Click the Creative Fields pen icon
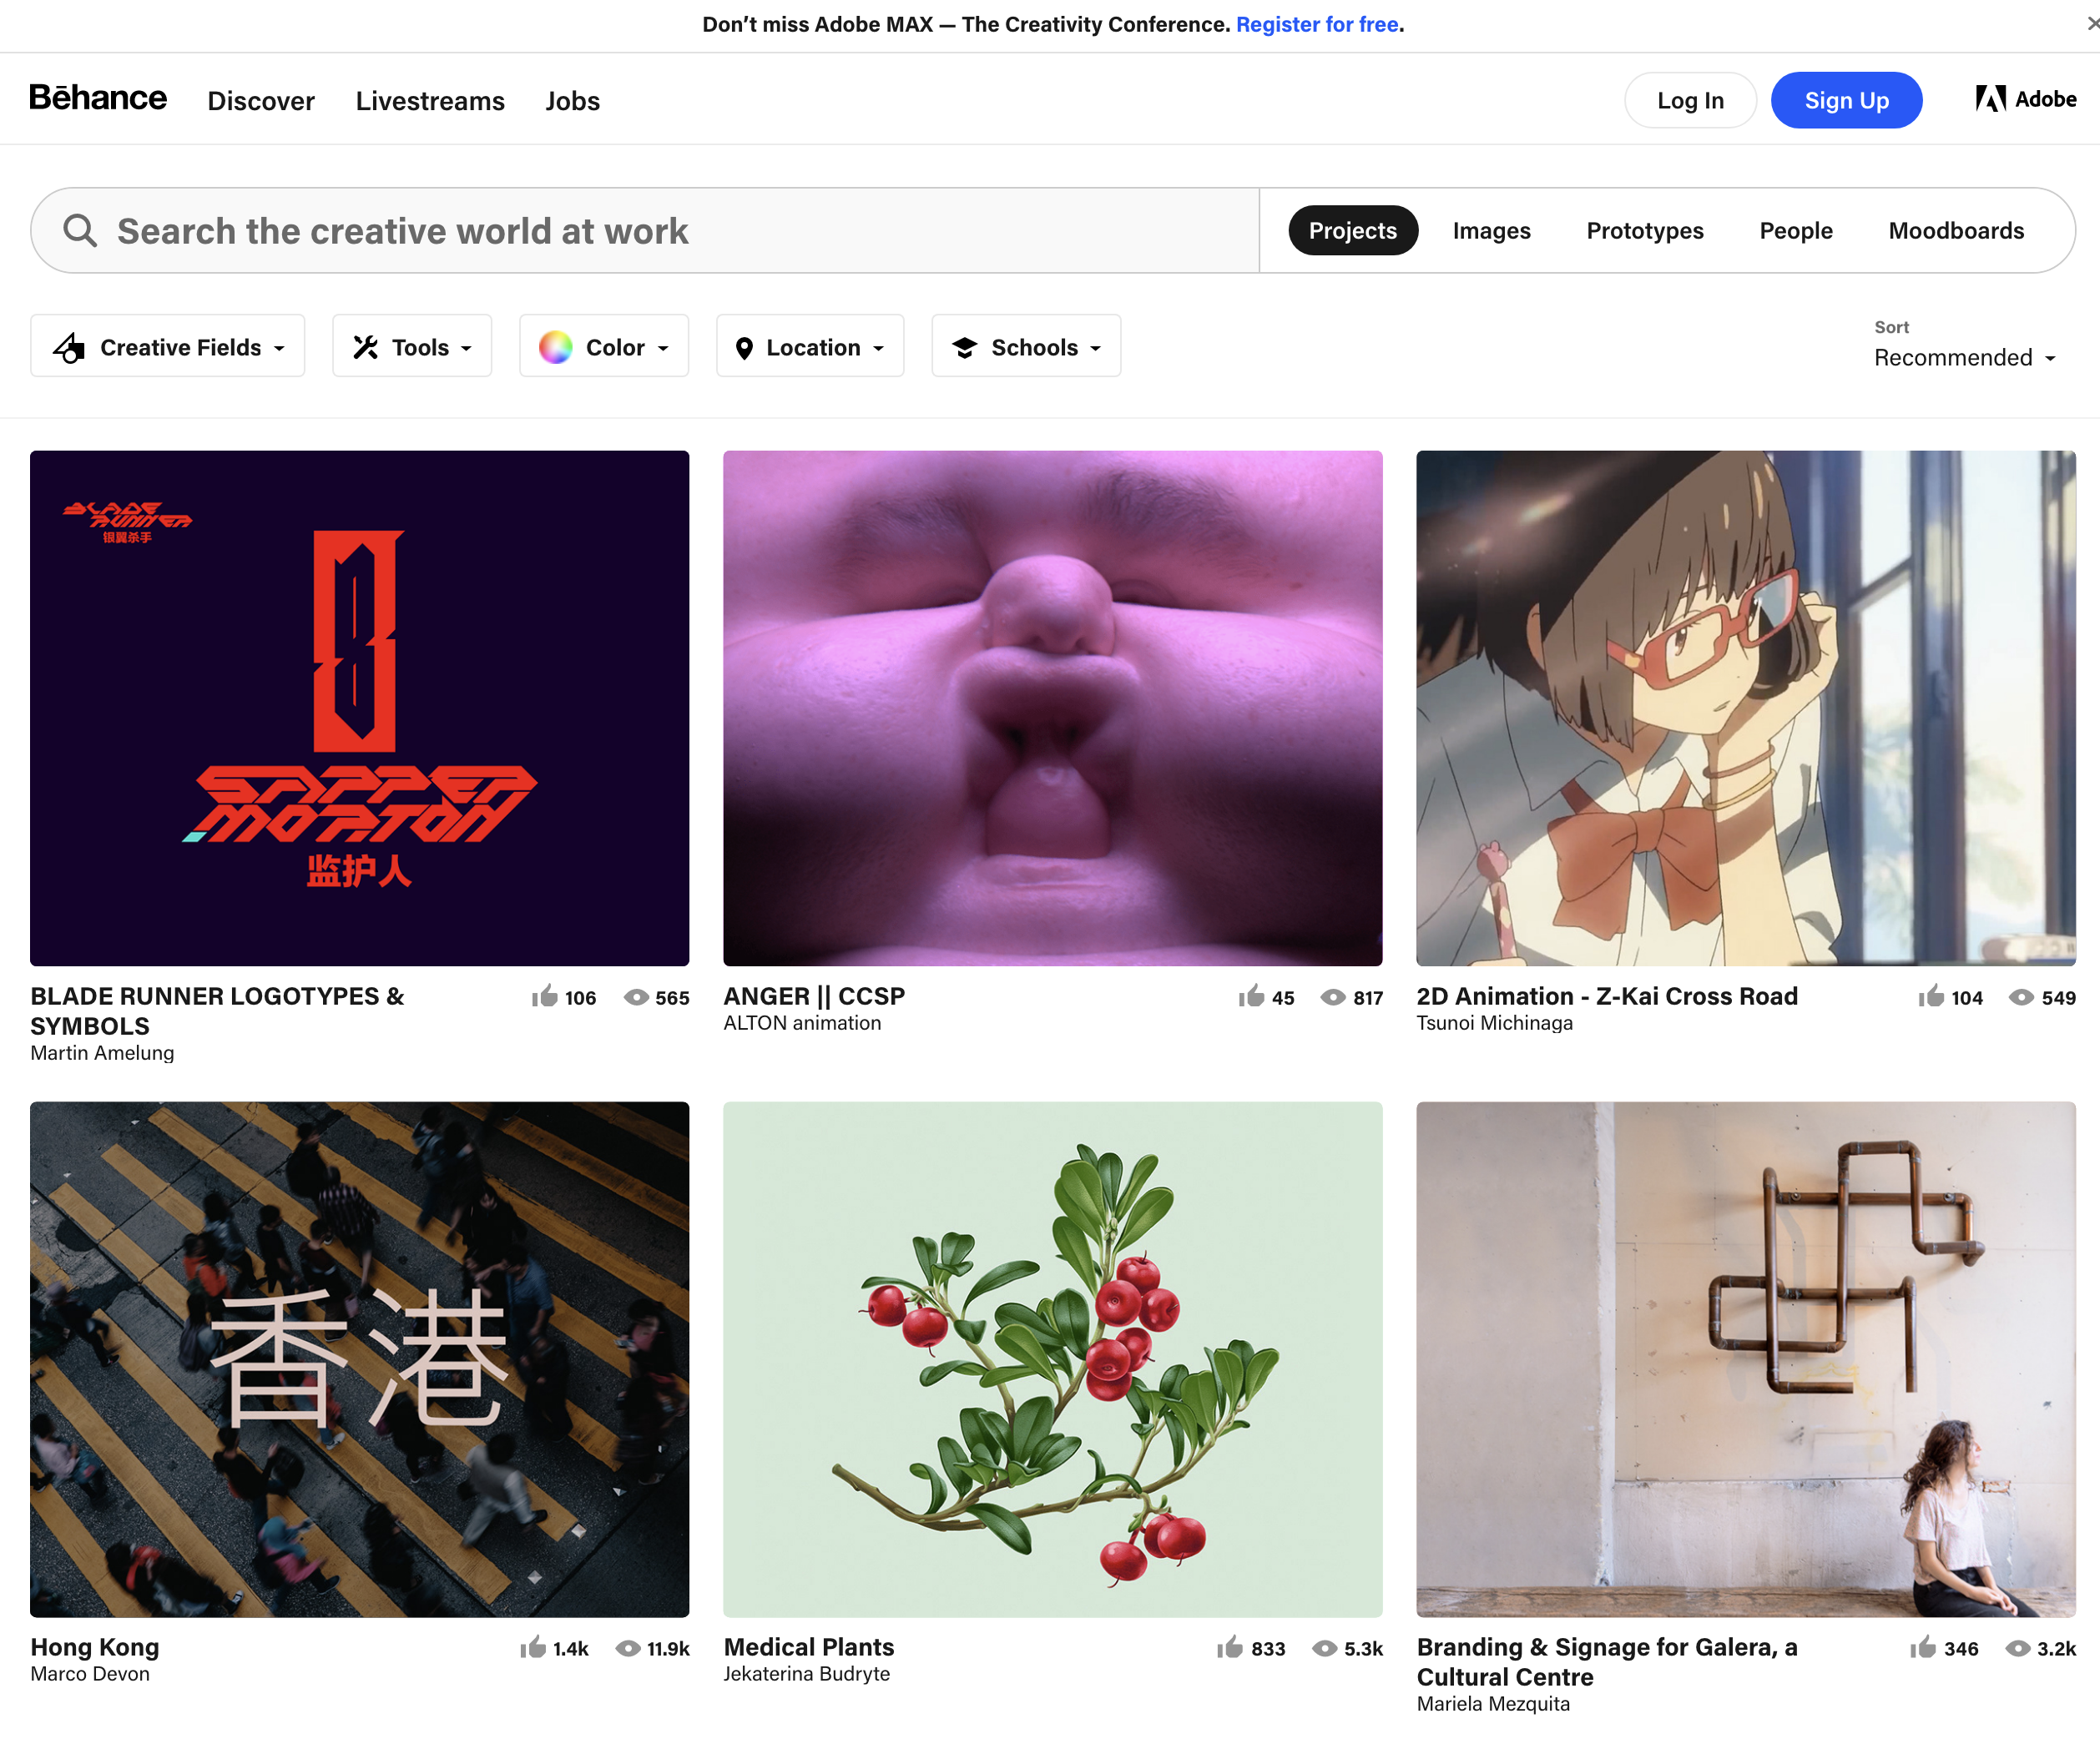 (x=69, y=347)
